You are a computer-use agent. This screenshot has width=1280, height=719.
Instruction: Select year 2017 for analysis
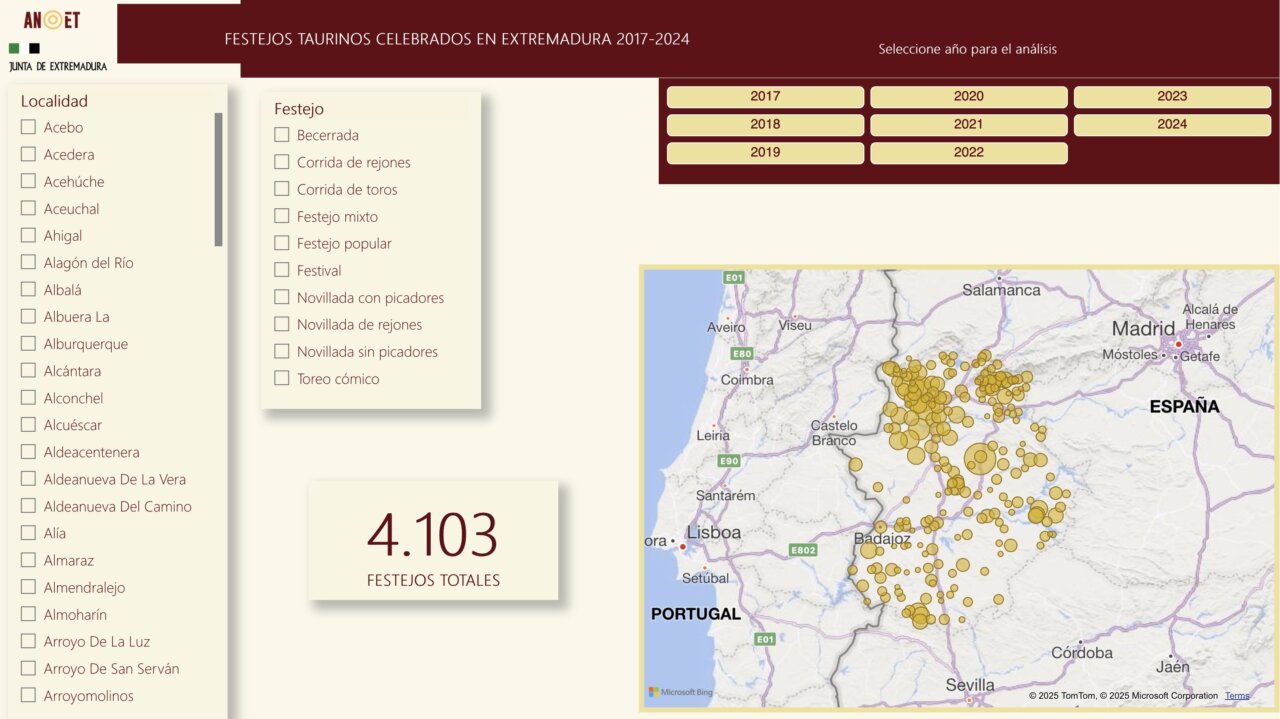(x=765, y=97)
